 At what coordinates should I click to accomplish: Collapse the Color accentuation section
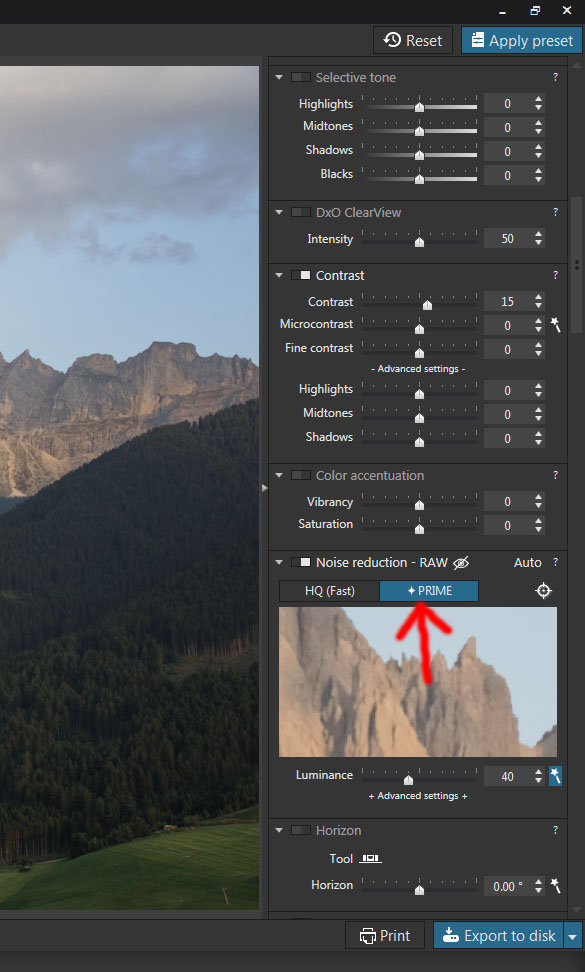(x=279, y=475)
